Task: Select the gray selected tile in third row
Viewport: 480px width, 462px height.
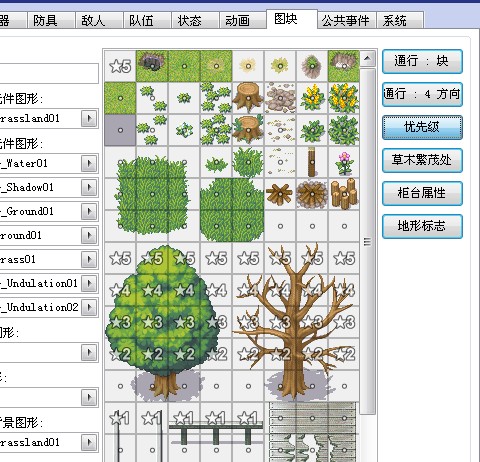Action: coord(120,130)
